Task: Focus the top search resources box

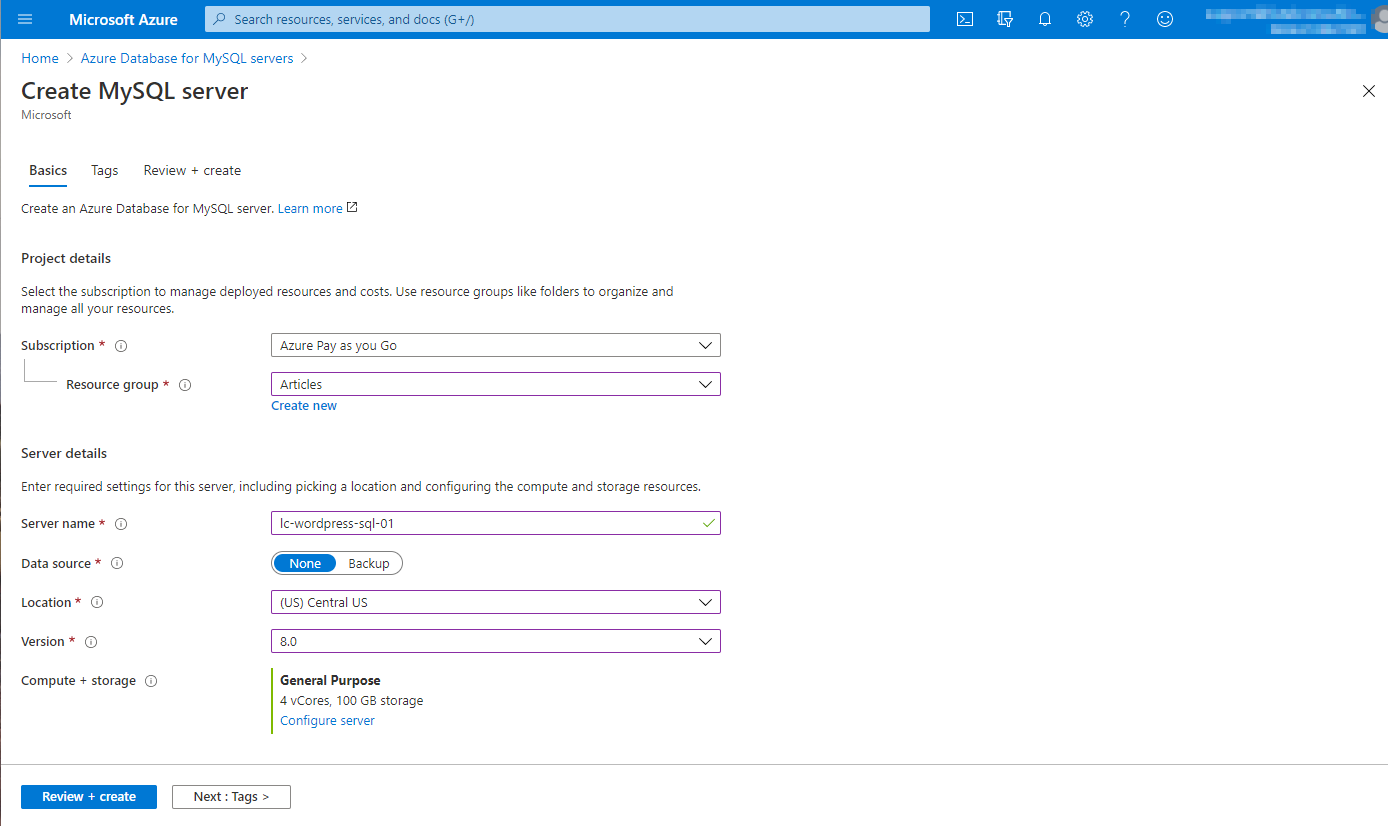Action: [567, 19]
